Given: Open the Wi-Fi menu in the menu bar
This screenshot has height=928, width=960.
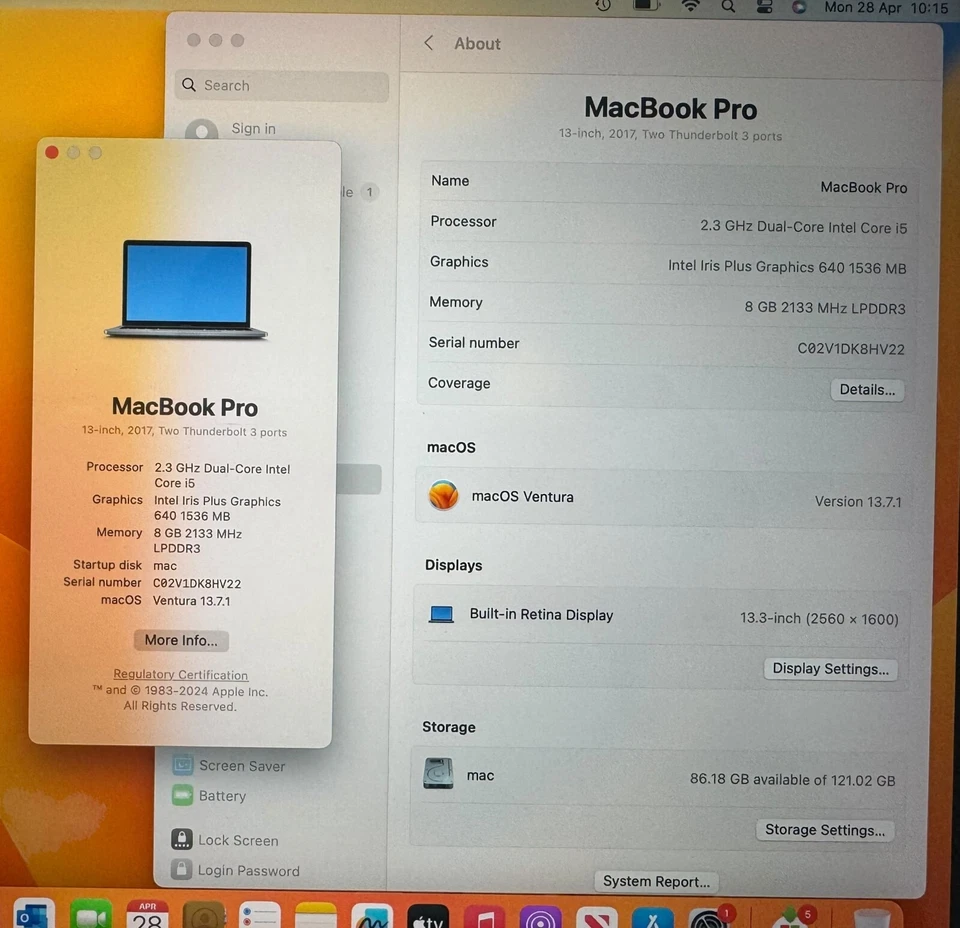Looking at the screenshot, I should [x=691, y=7].
